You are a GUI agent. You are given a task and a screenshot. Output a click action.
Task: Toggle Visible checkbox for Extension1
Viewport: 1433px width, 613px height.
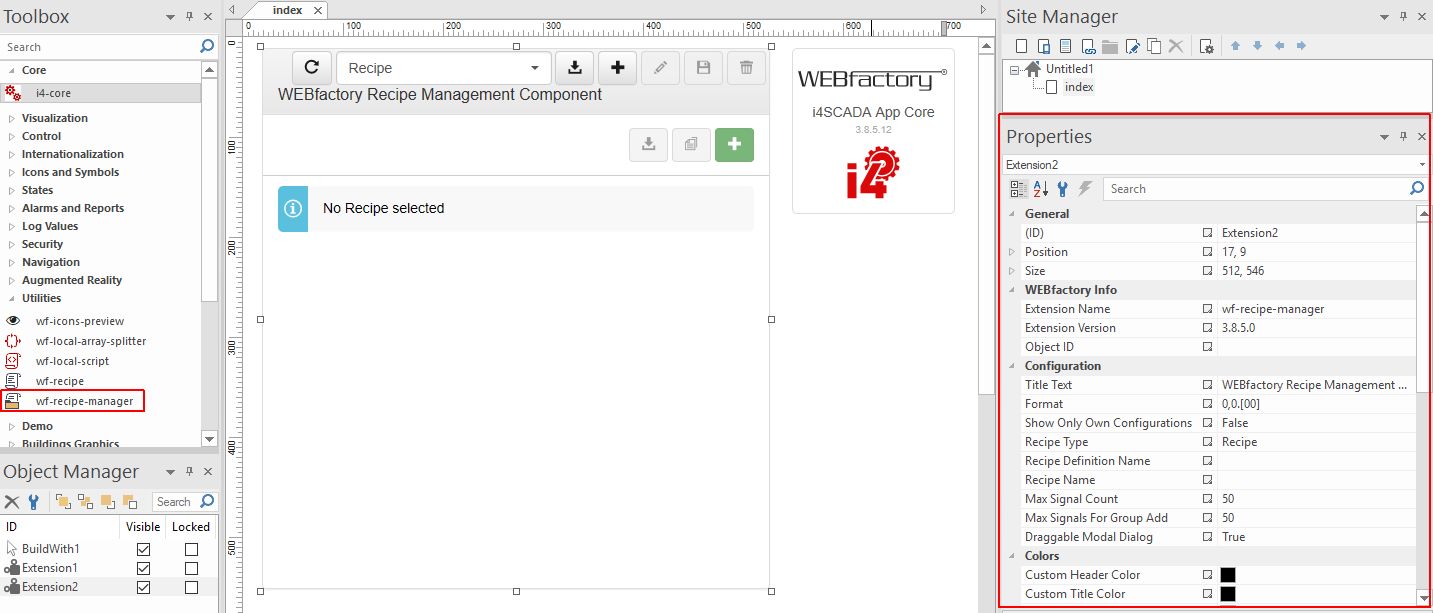coord(143,568)
